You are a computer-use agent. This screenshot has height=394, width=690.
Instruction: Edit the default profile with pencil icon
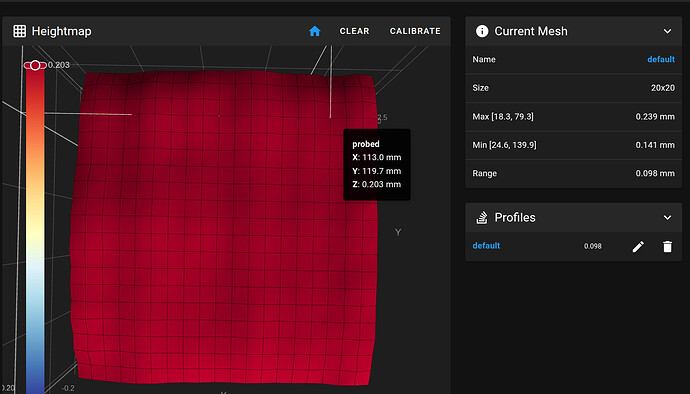(x=638, y=247)
